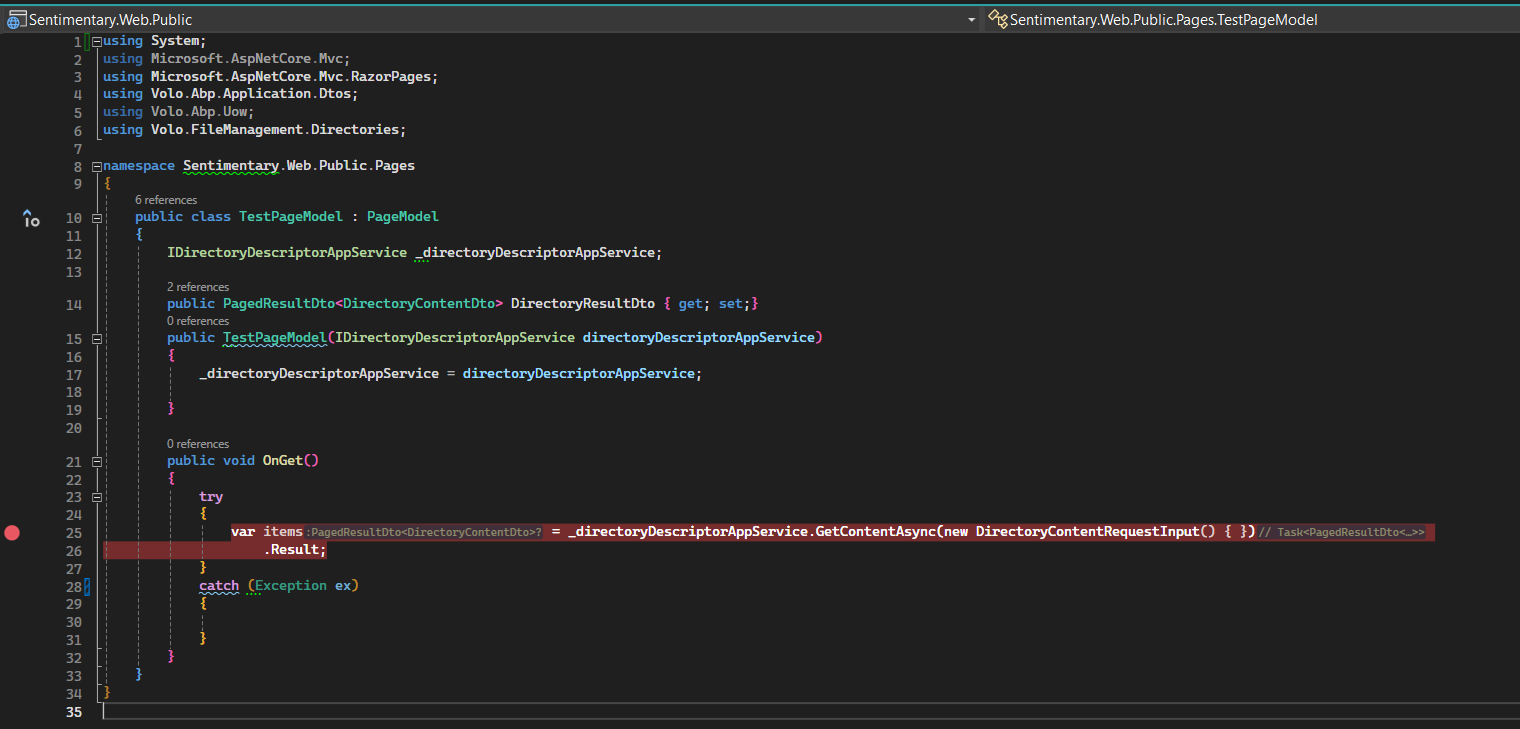Screen dimensions: 1520x729
Task: Collapse the using directives block at line 1
Action: point(96,41)
